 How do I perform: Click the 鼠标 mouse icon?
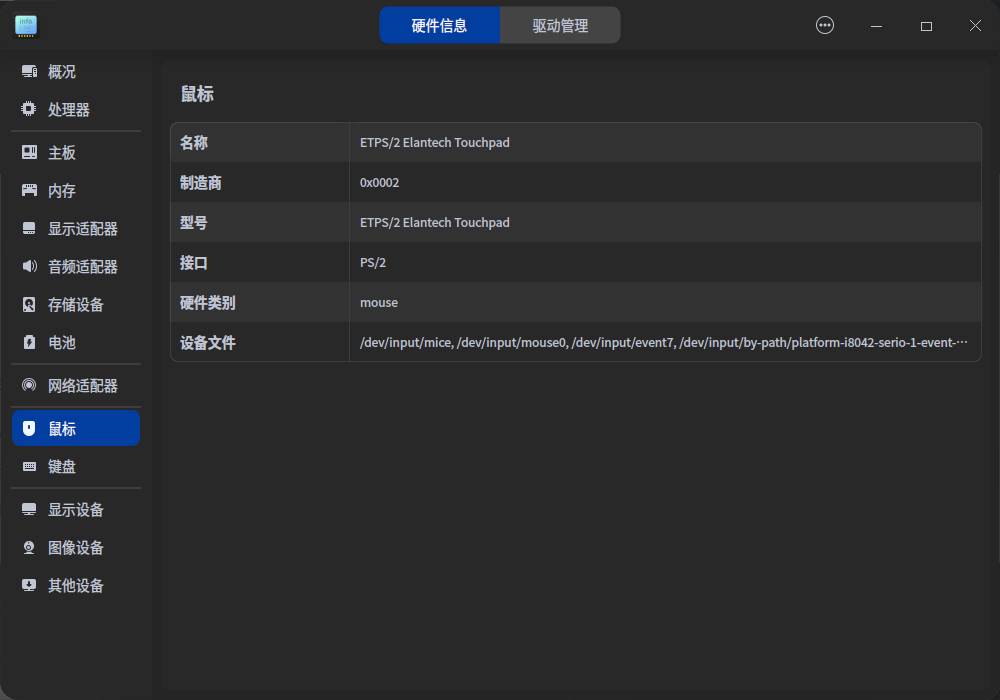[x=29, y=428]
